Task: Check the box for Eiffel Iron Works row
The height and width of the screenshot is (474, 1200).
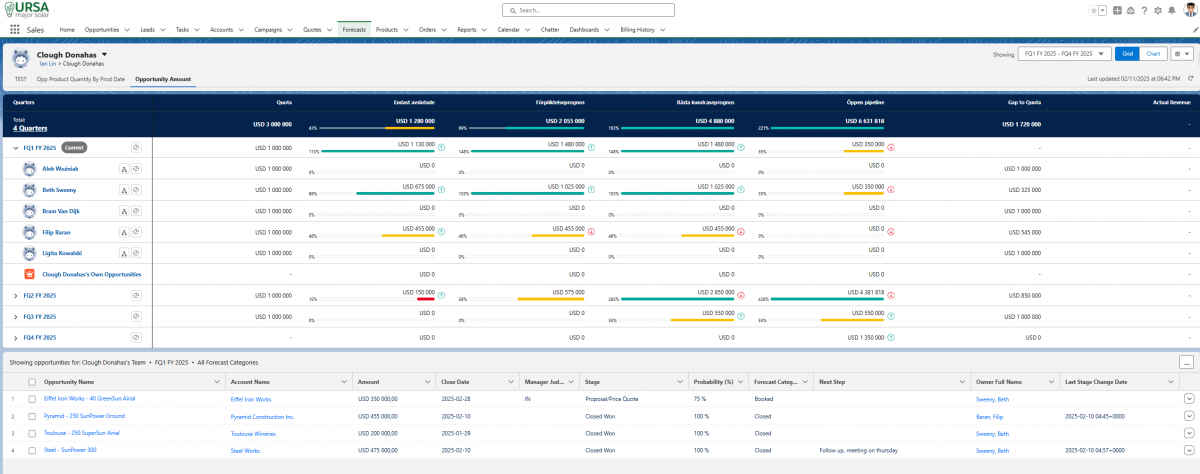Action: tap(32, 398)
